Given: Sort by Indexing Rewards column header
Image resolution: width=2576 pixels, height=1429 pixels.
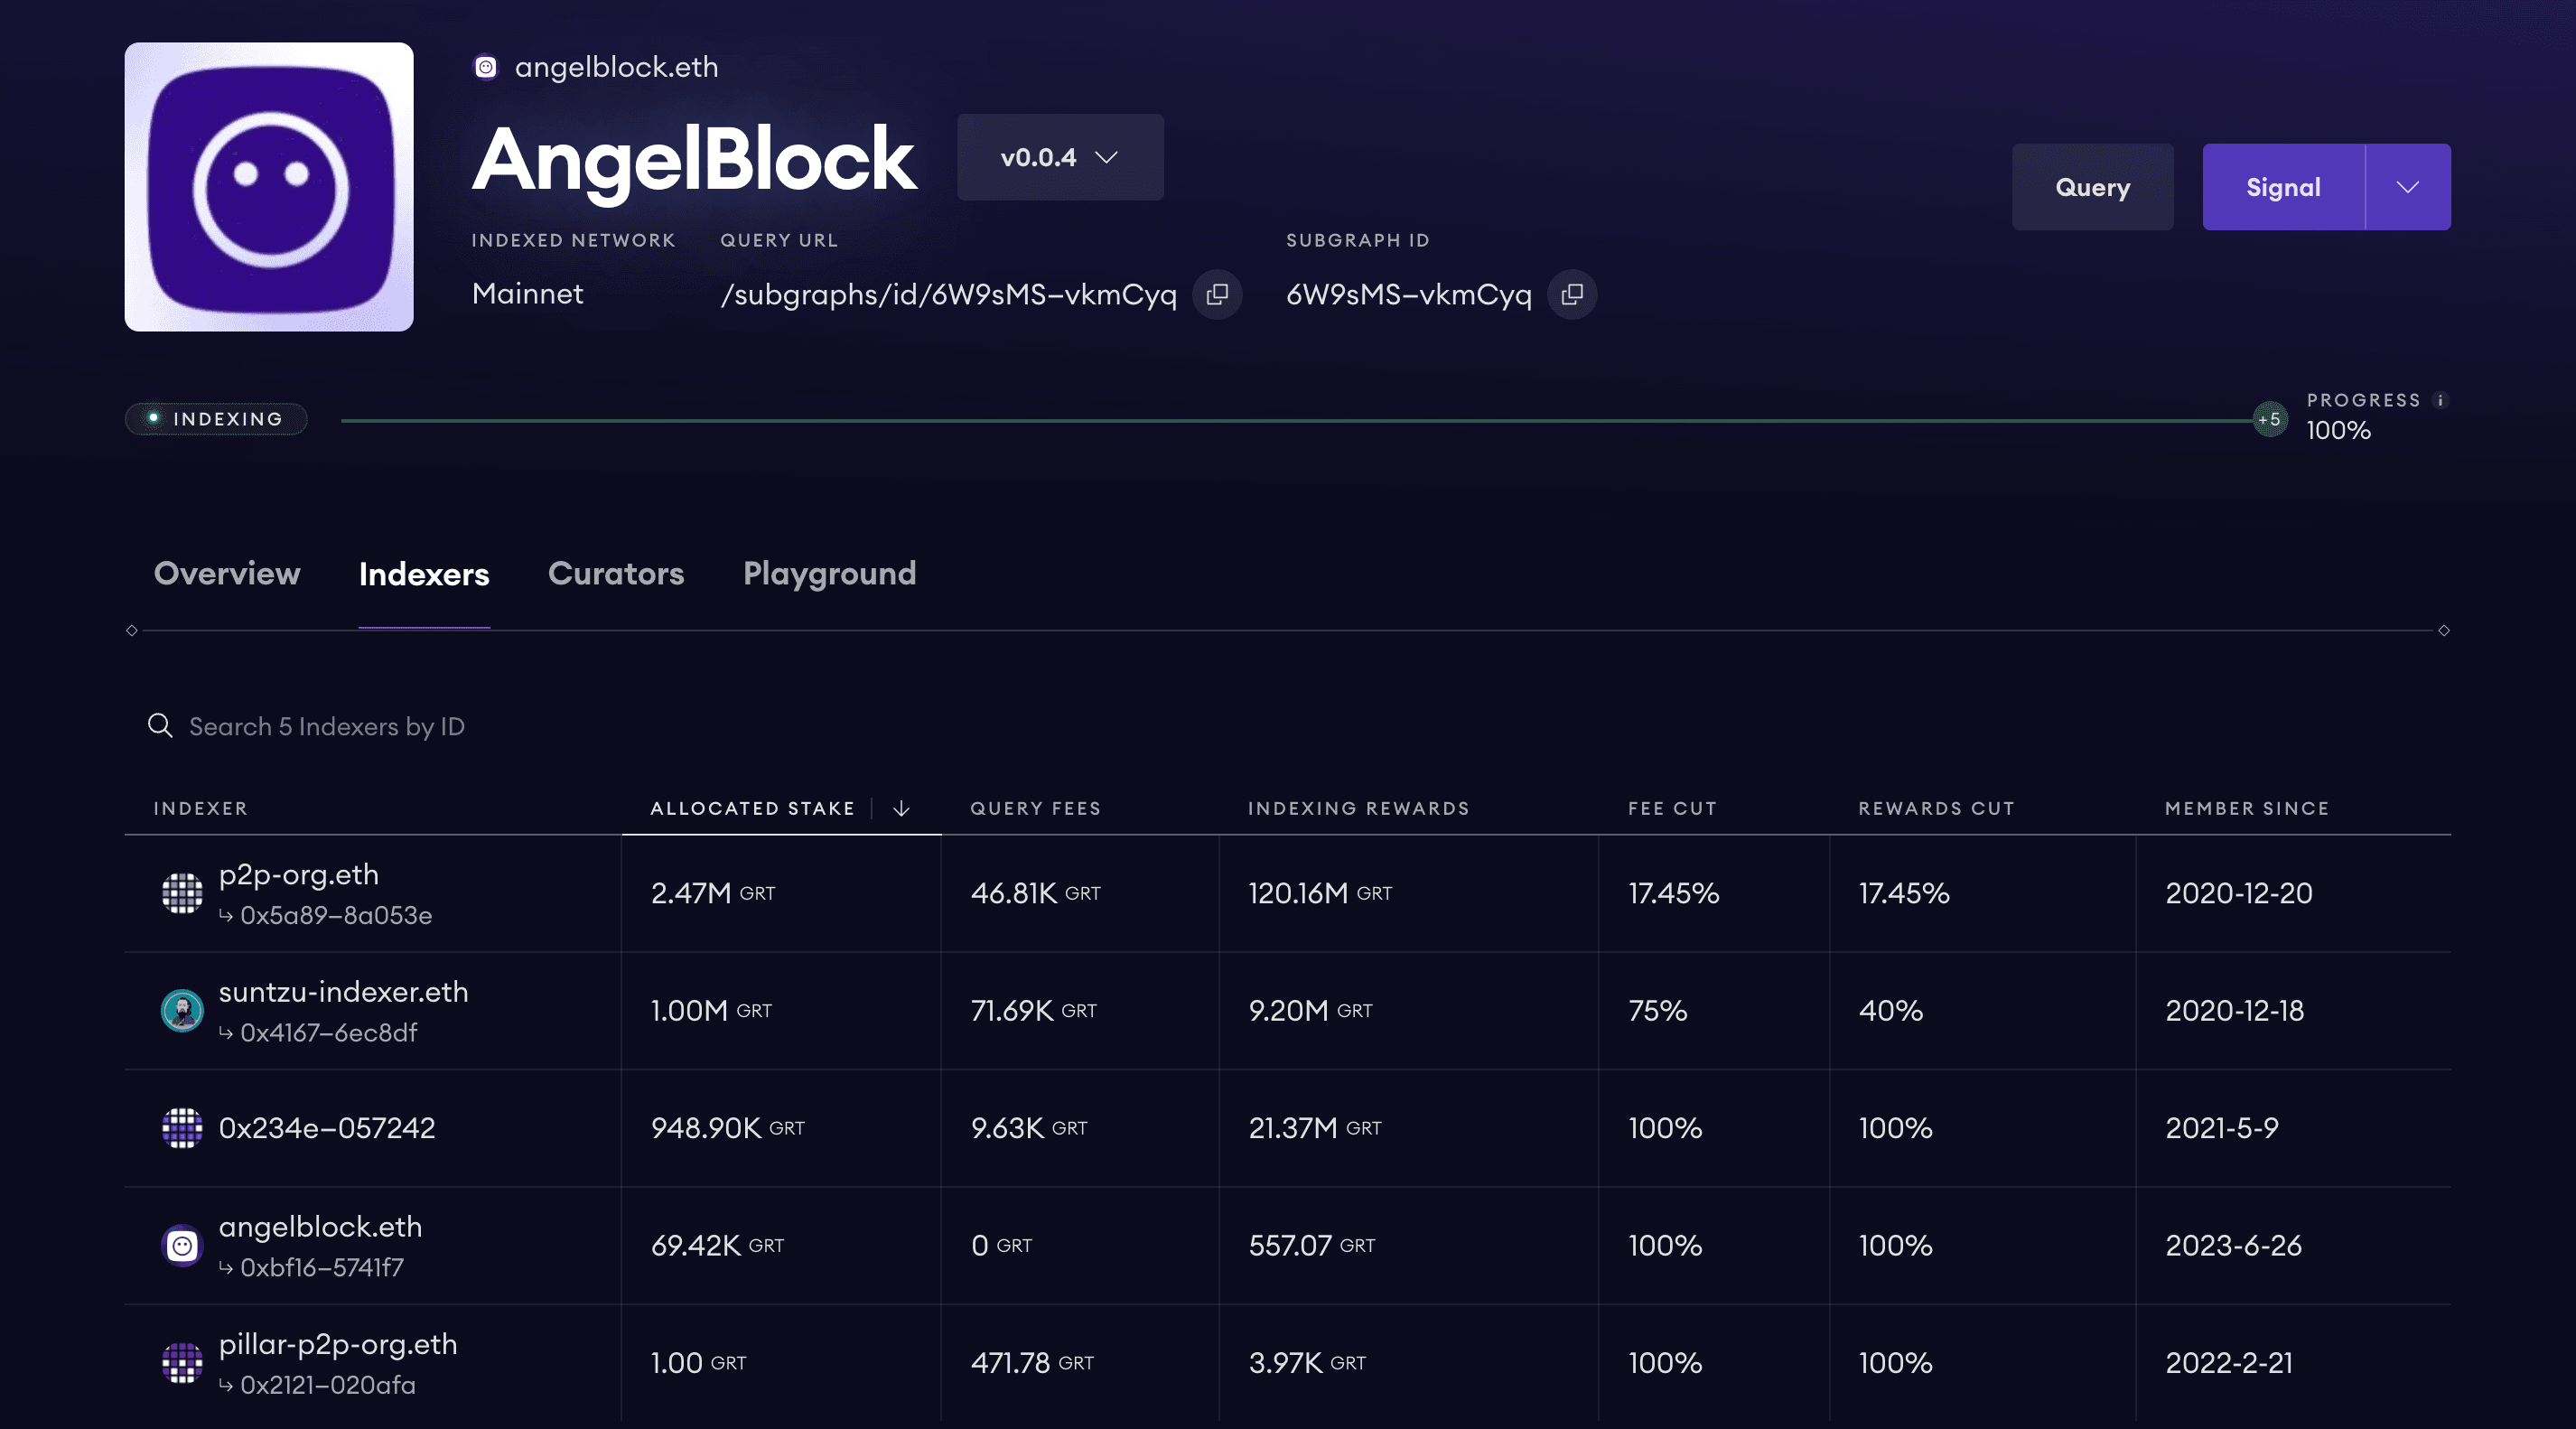Looking at the screenshot, I should 1358,808.
